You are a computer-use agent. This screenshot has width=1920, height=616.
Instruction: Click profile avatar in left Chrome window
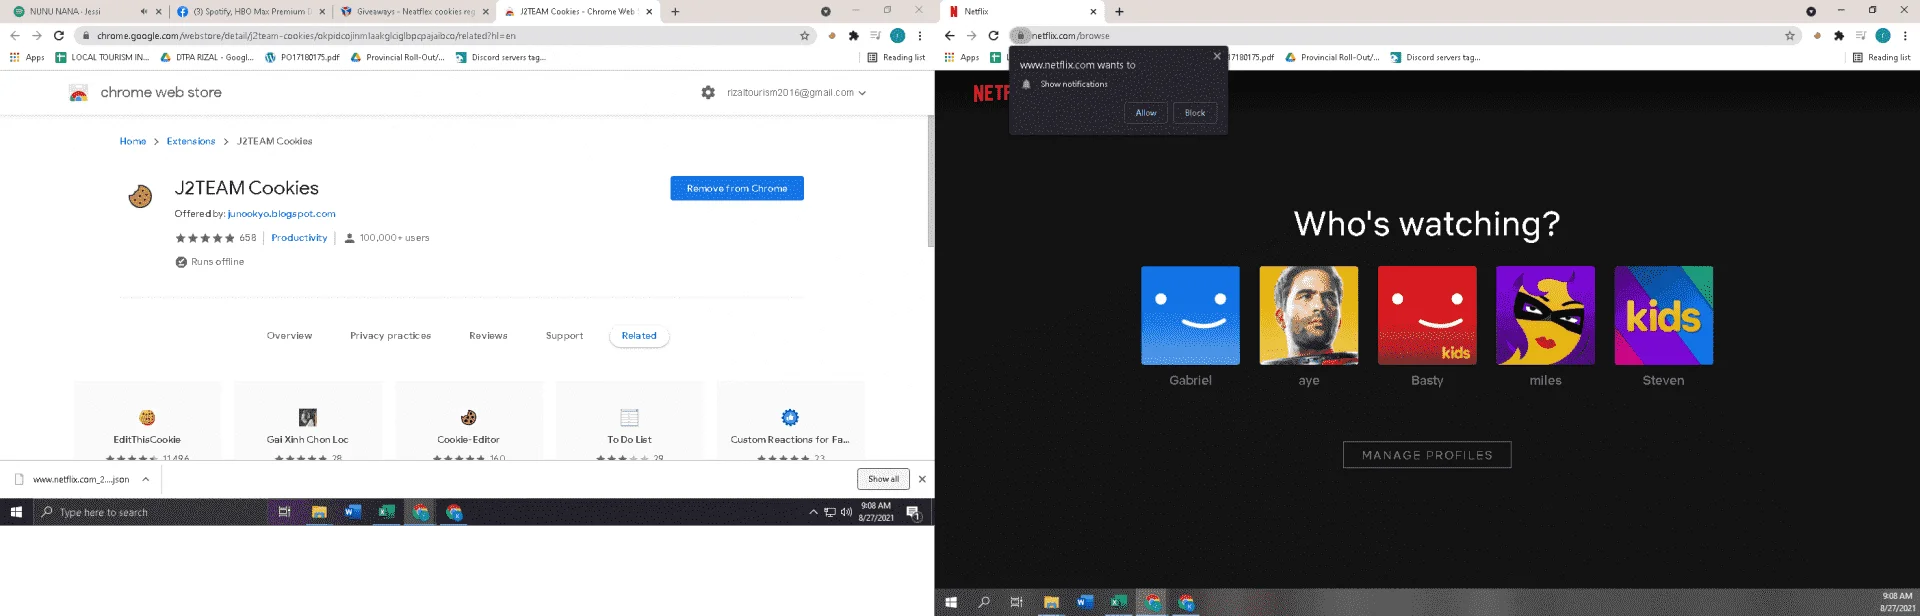[897, 35]
